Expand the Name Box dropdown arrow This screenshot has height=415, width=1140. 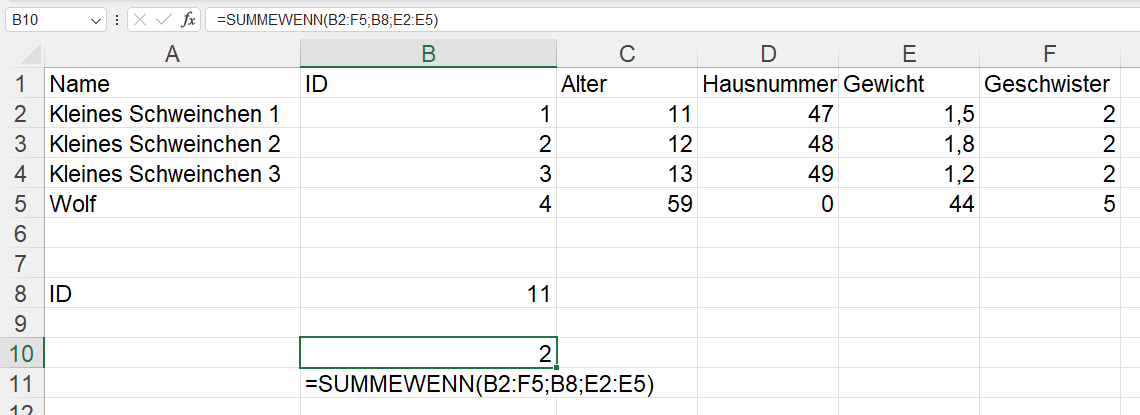96,20
